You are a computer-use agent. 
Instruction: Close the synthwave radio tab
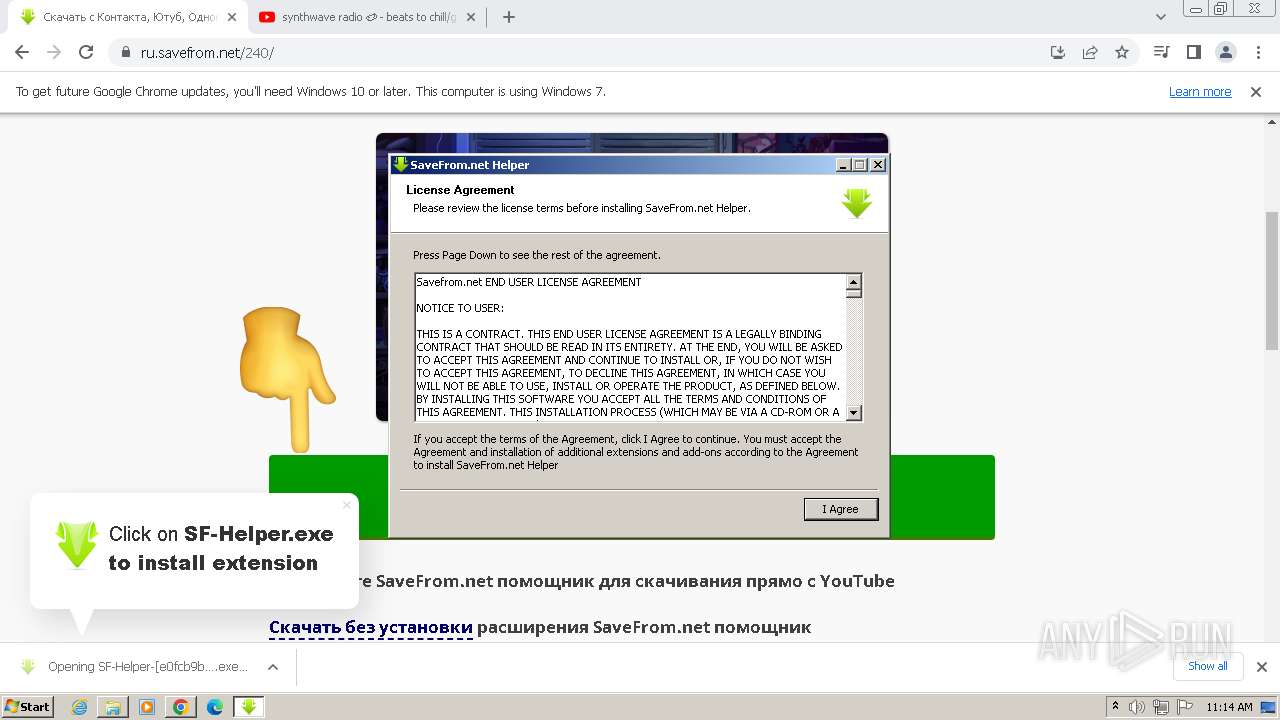pos(471,17)
